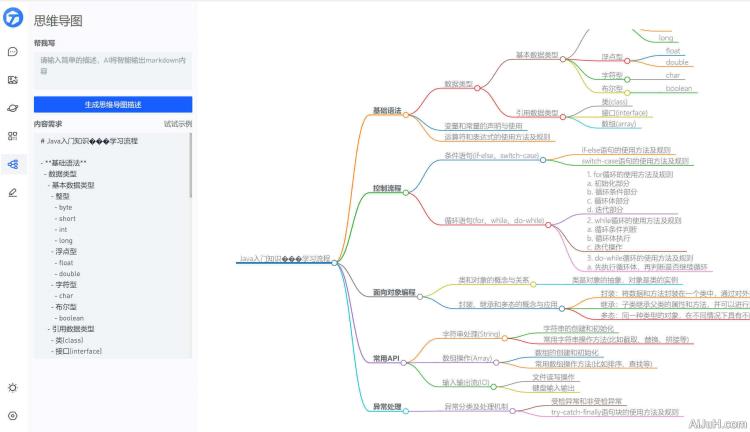The height and width of the screenshot is (432, 750).
Task: Click the 试试示例 link
Action: click(x=177, y=124)
